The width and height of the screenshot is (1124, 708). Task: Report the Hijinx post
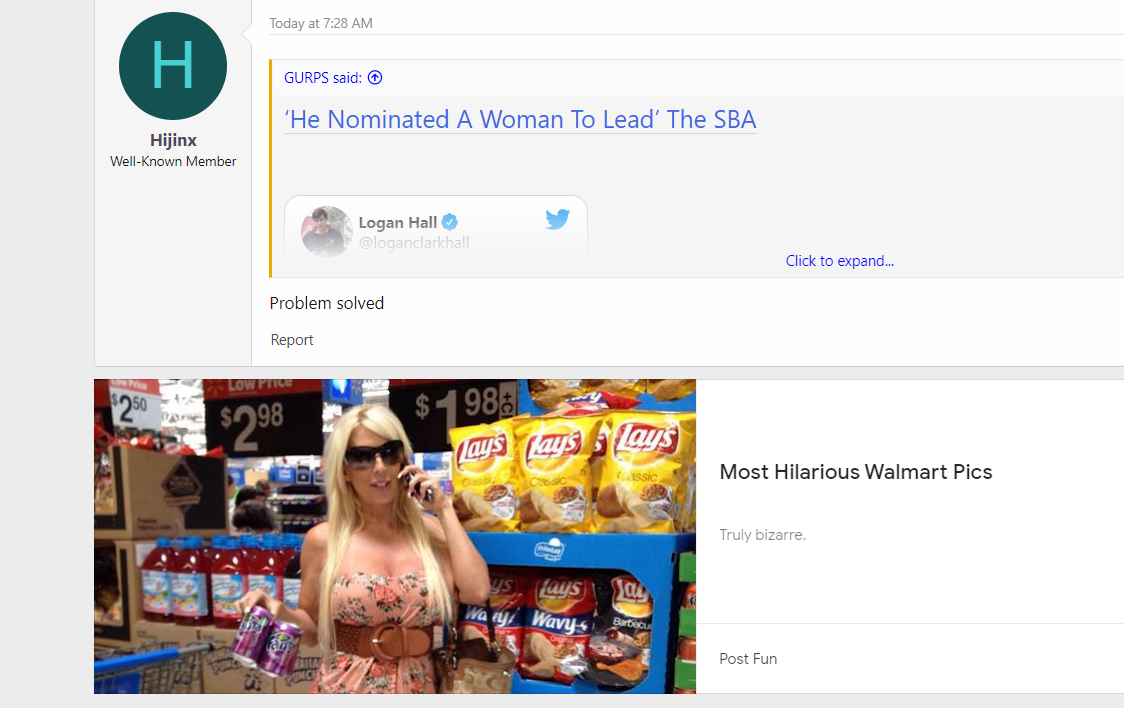click(x=292, y=340)
